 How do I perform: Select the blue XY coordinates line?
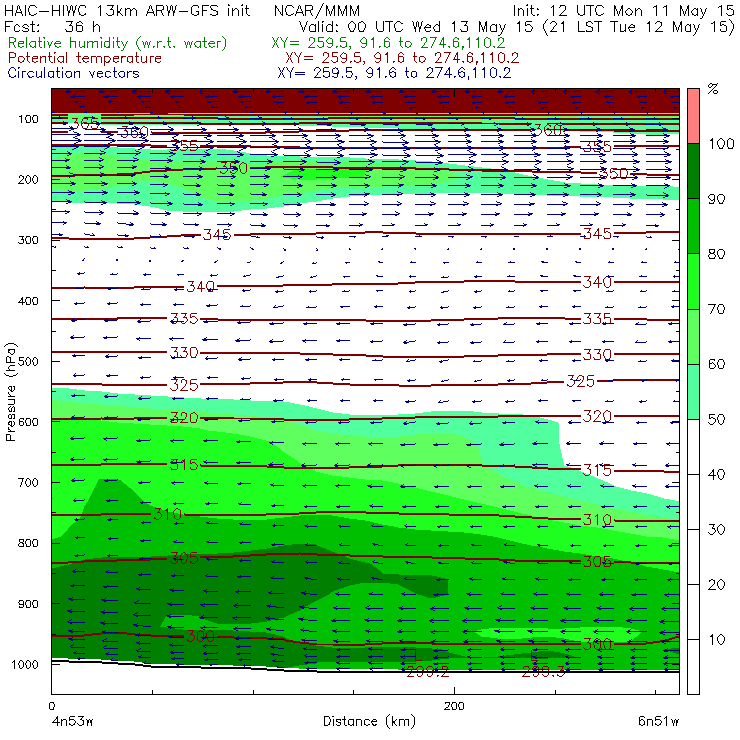coord(394,73)
